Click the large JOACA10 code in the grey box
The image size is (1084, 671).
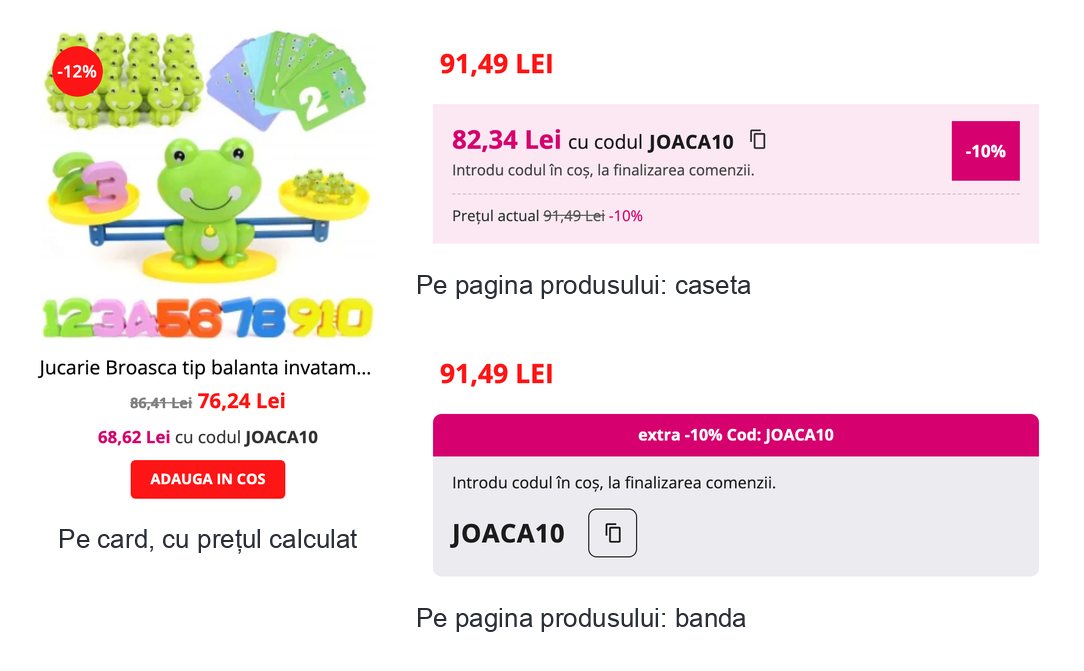point(507,533)
